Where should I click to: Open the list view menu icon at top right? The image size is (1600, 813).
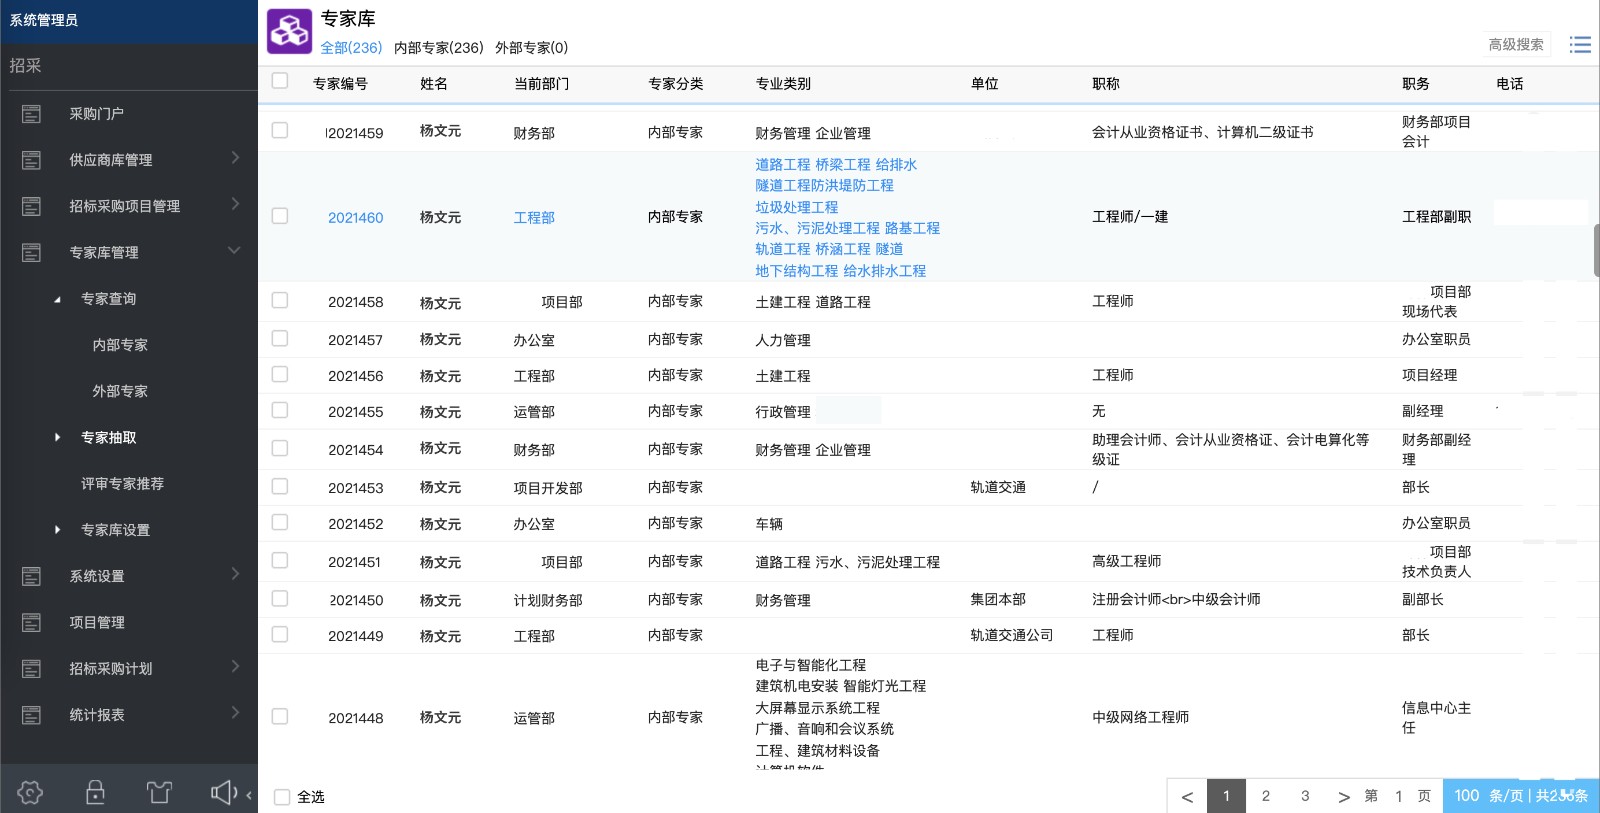(x=1580, y=44)
